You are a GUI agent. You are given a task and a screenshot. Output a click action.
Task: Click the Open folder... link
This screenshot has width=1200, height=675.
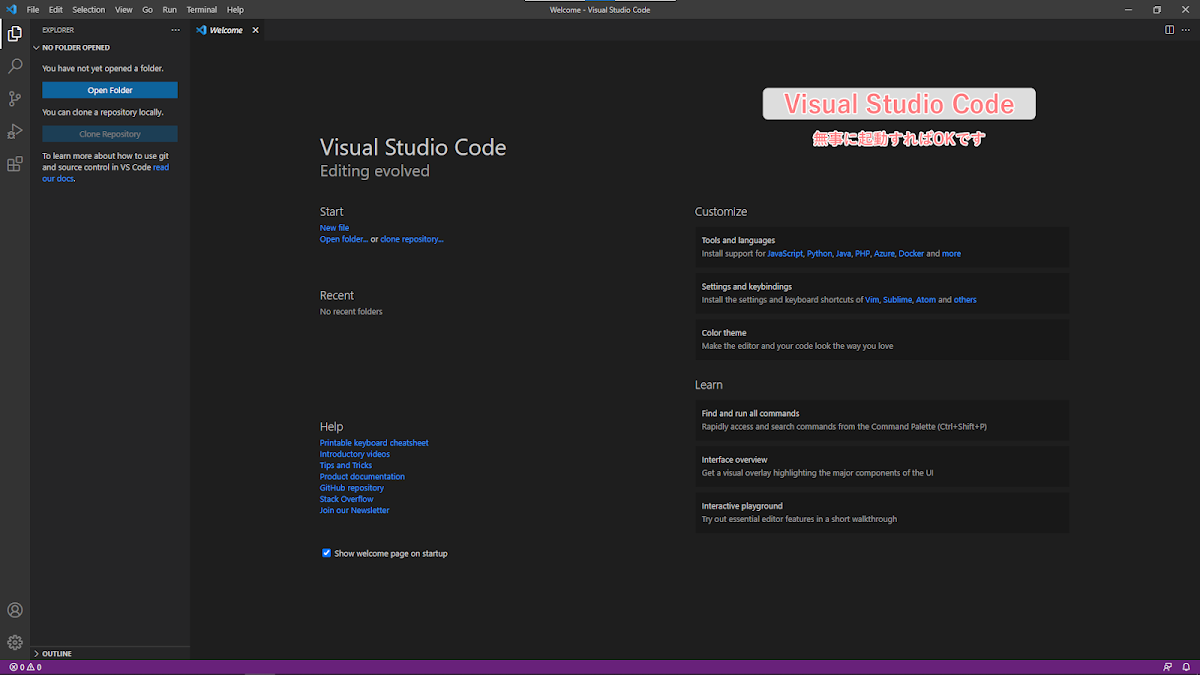tap(344, 239)
